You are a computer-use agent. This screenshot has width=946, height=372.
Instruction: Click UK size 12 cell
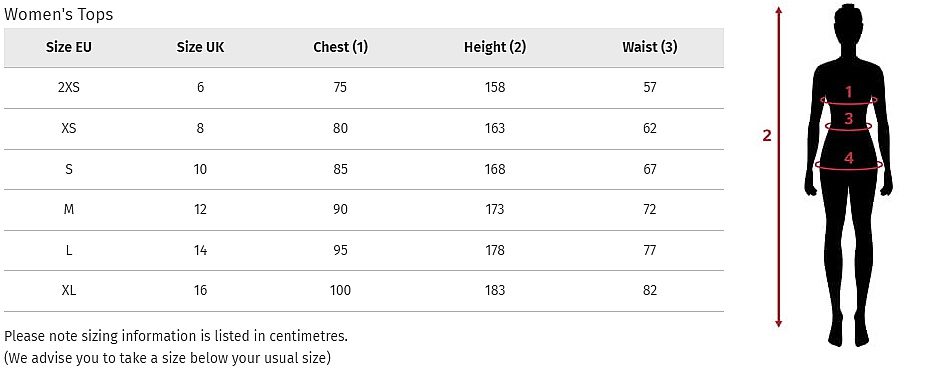pos(200,210)
